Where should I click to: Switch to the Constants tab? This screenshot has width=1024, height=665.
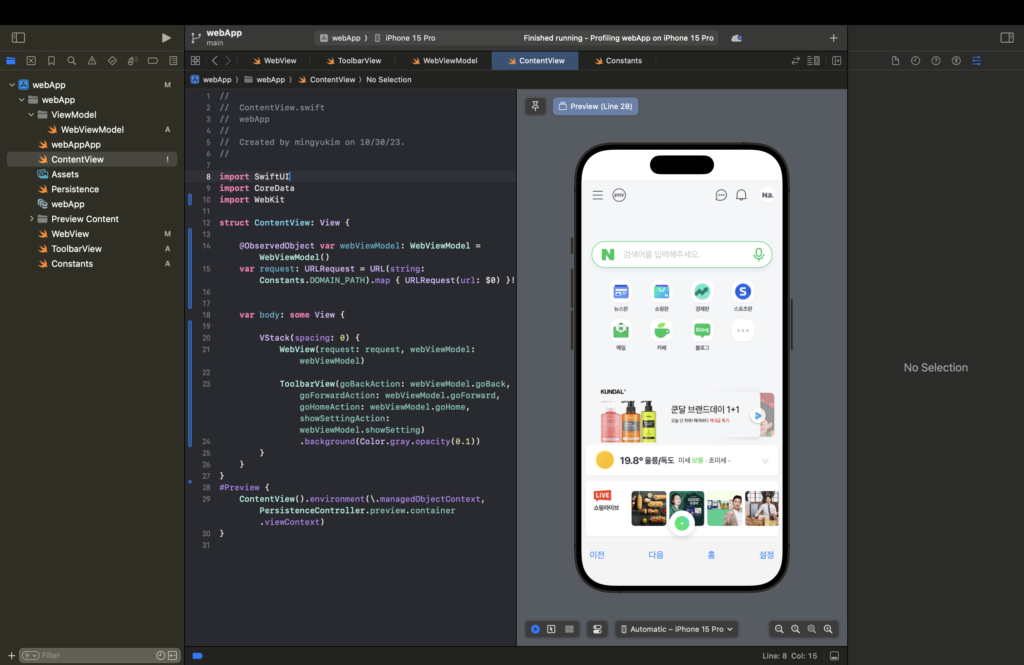[618, 61]
